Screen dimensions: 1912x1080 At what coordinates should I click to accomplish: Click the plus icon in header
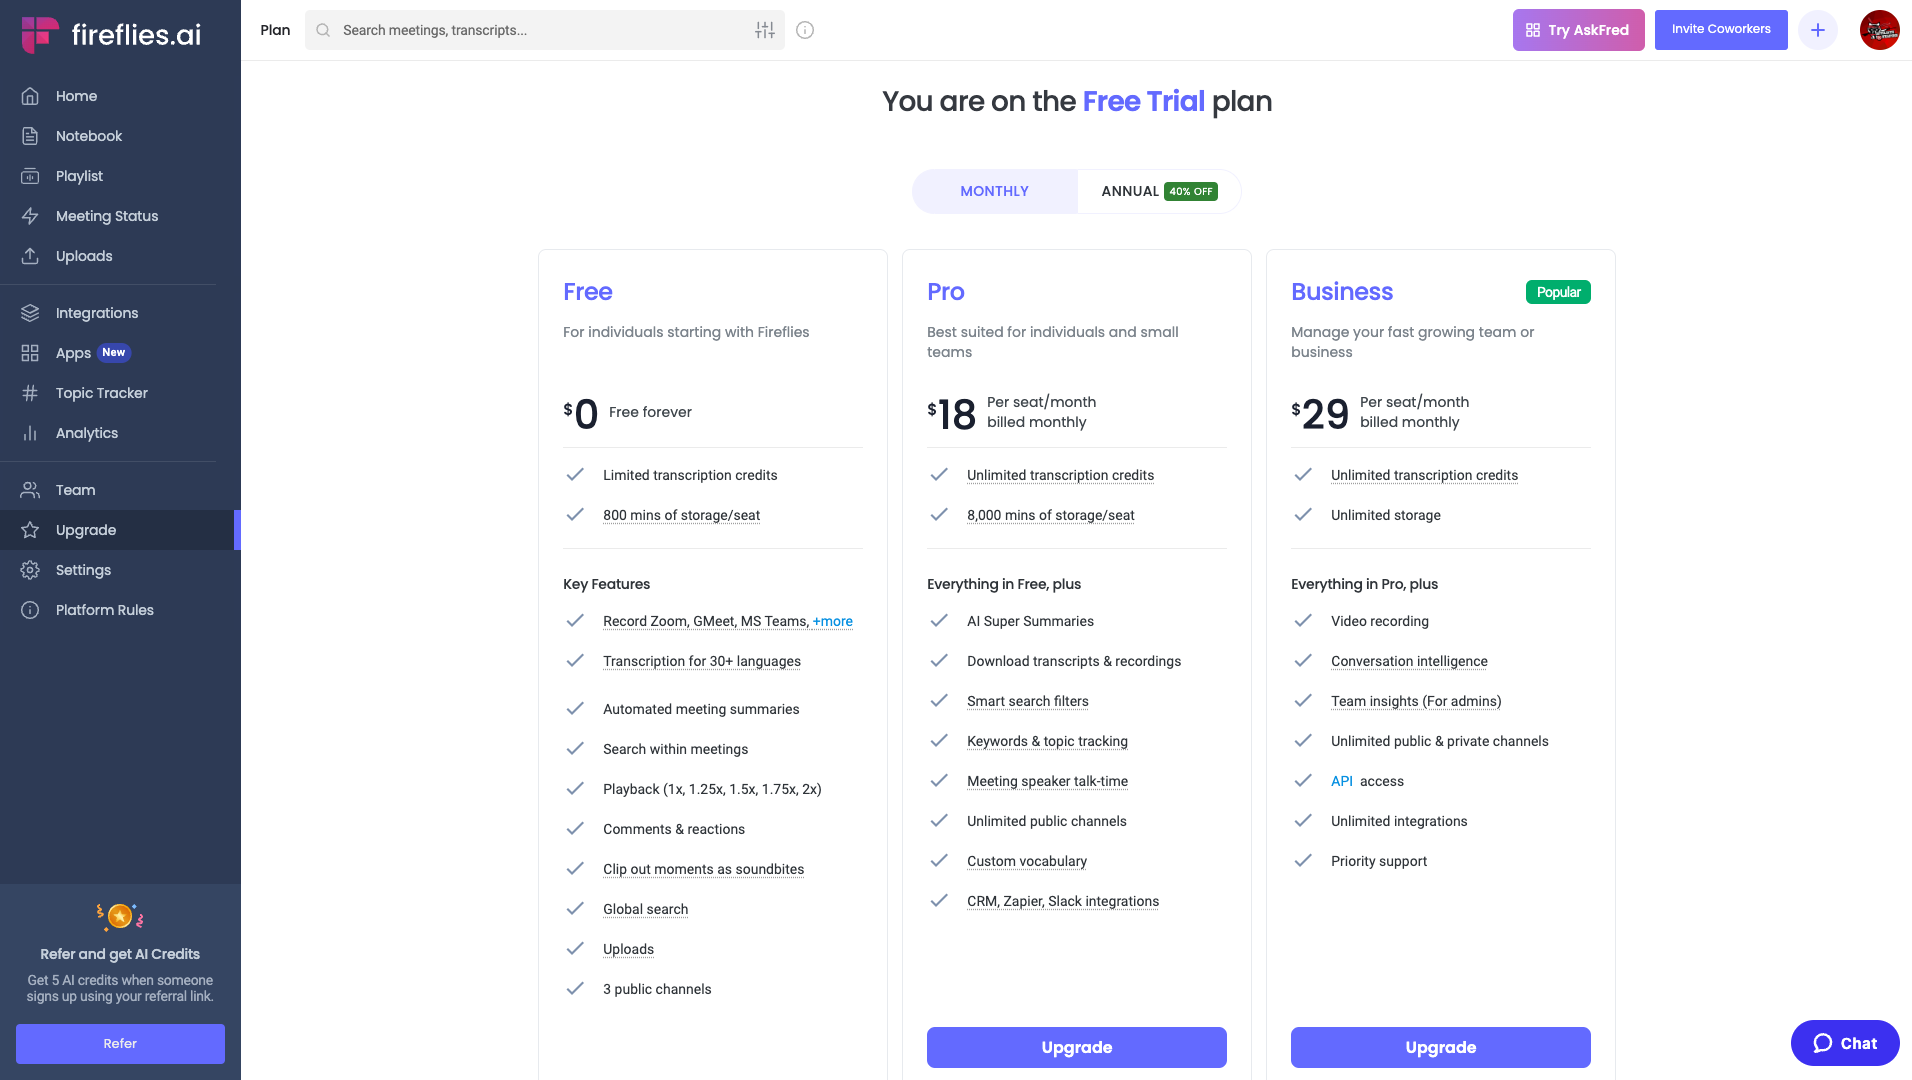point(1818,30)
